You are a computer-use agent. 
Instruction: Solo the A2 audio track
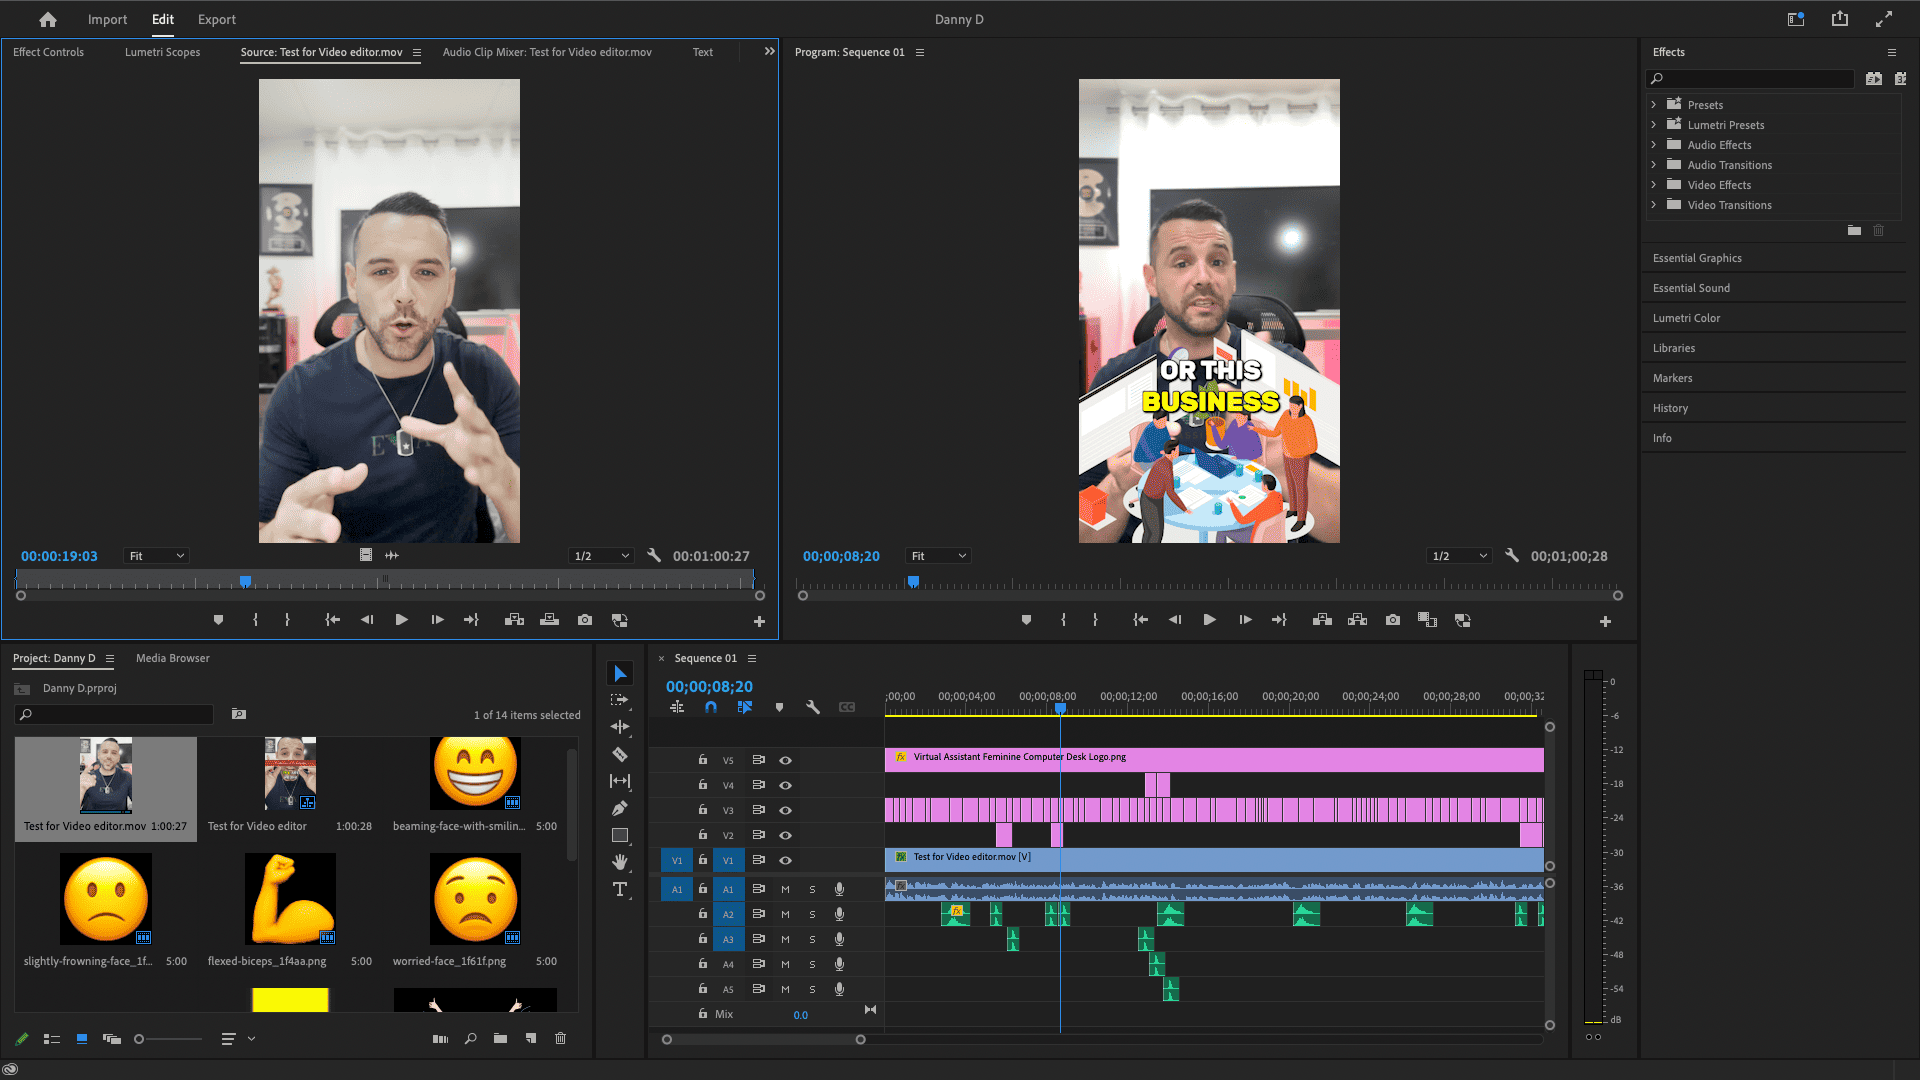[812, 914]
